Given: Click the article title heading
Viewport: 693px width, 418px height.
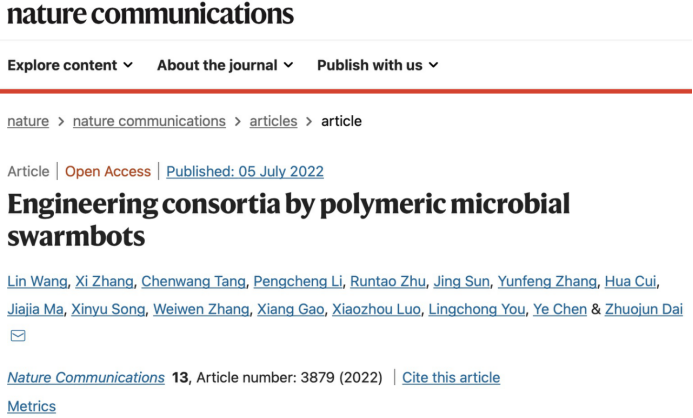Looking at the screenshot, I should 288,220.
